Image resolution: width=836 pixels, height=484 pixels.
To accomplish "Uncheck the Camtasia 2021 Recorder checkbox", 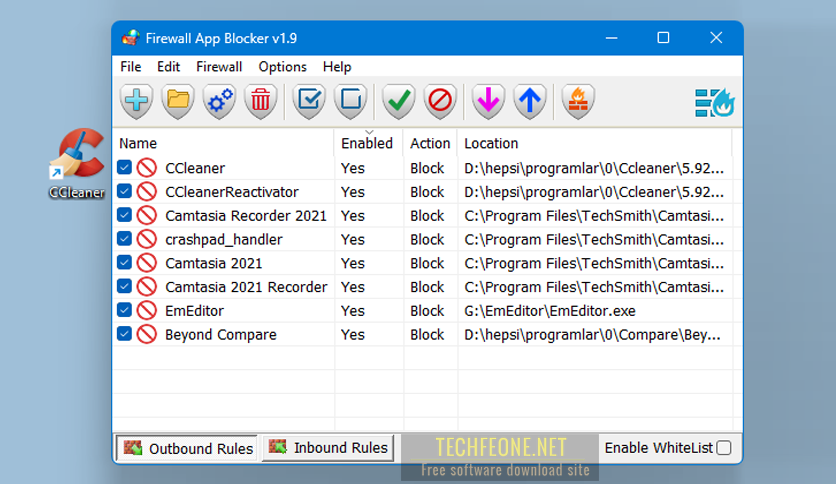I will 124,286.
